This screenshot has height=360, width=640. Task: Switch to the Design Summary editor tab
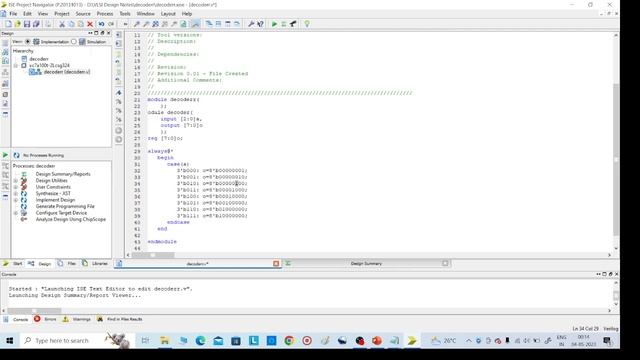click(366, 264)
